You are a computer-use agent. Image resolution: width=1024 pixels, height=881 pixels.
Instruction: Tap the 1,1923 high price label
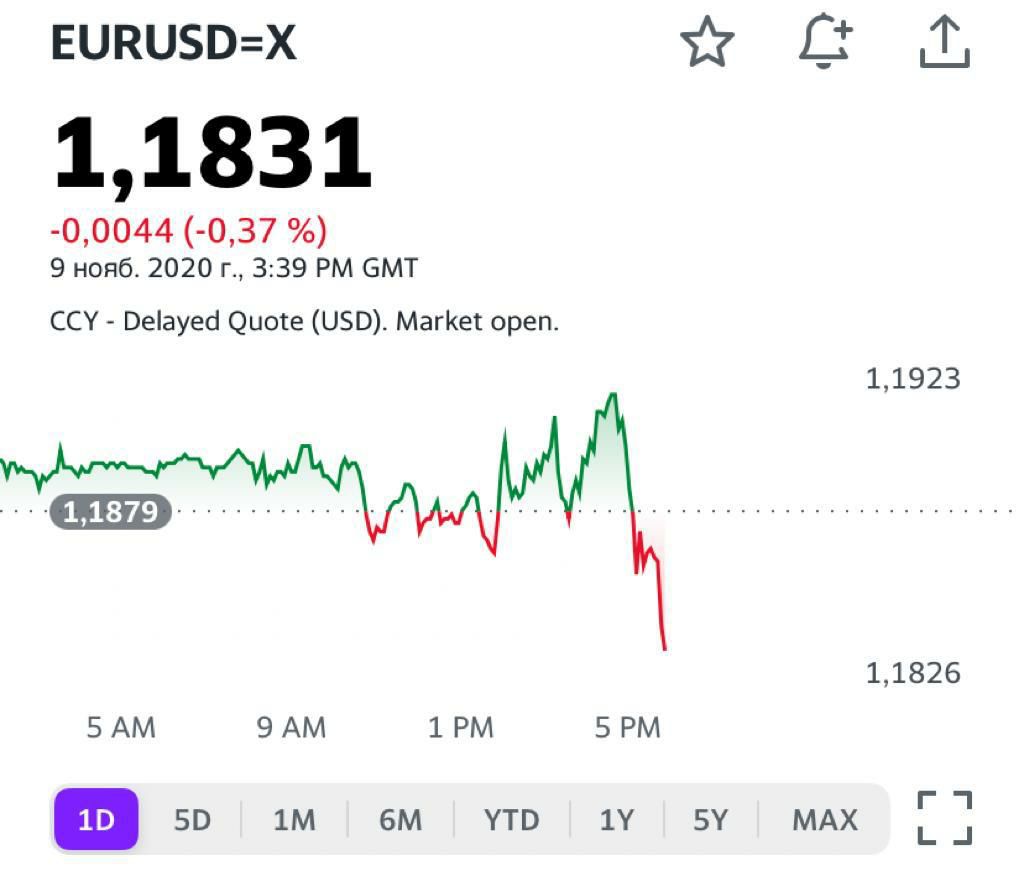point(912,378)
